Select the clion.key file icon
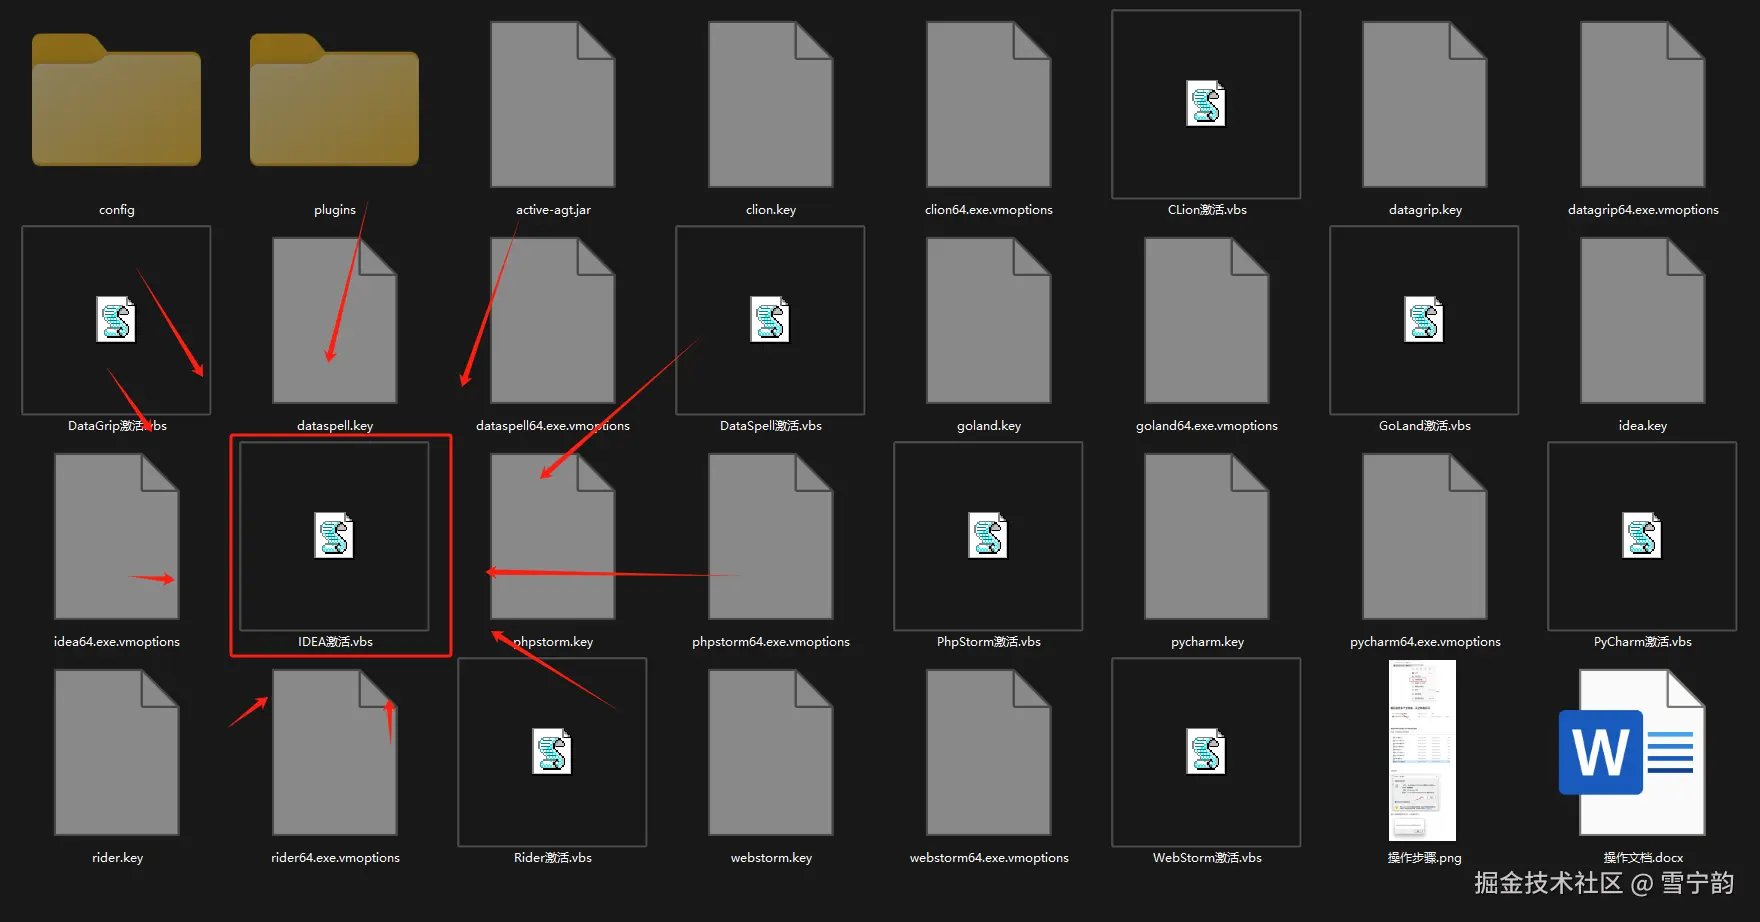The width and height of the screenshot is (1760, 922). [x=771, y=104]
